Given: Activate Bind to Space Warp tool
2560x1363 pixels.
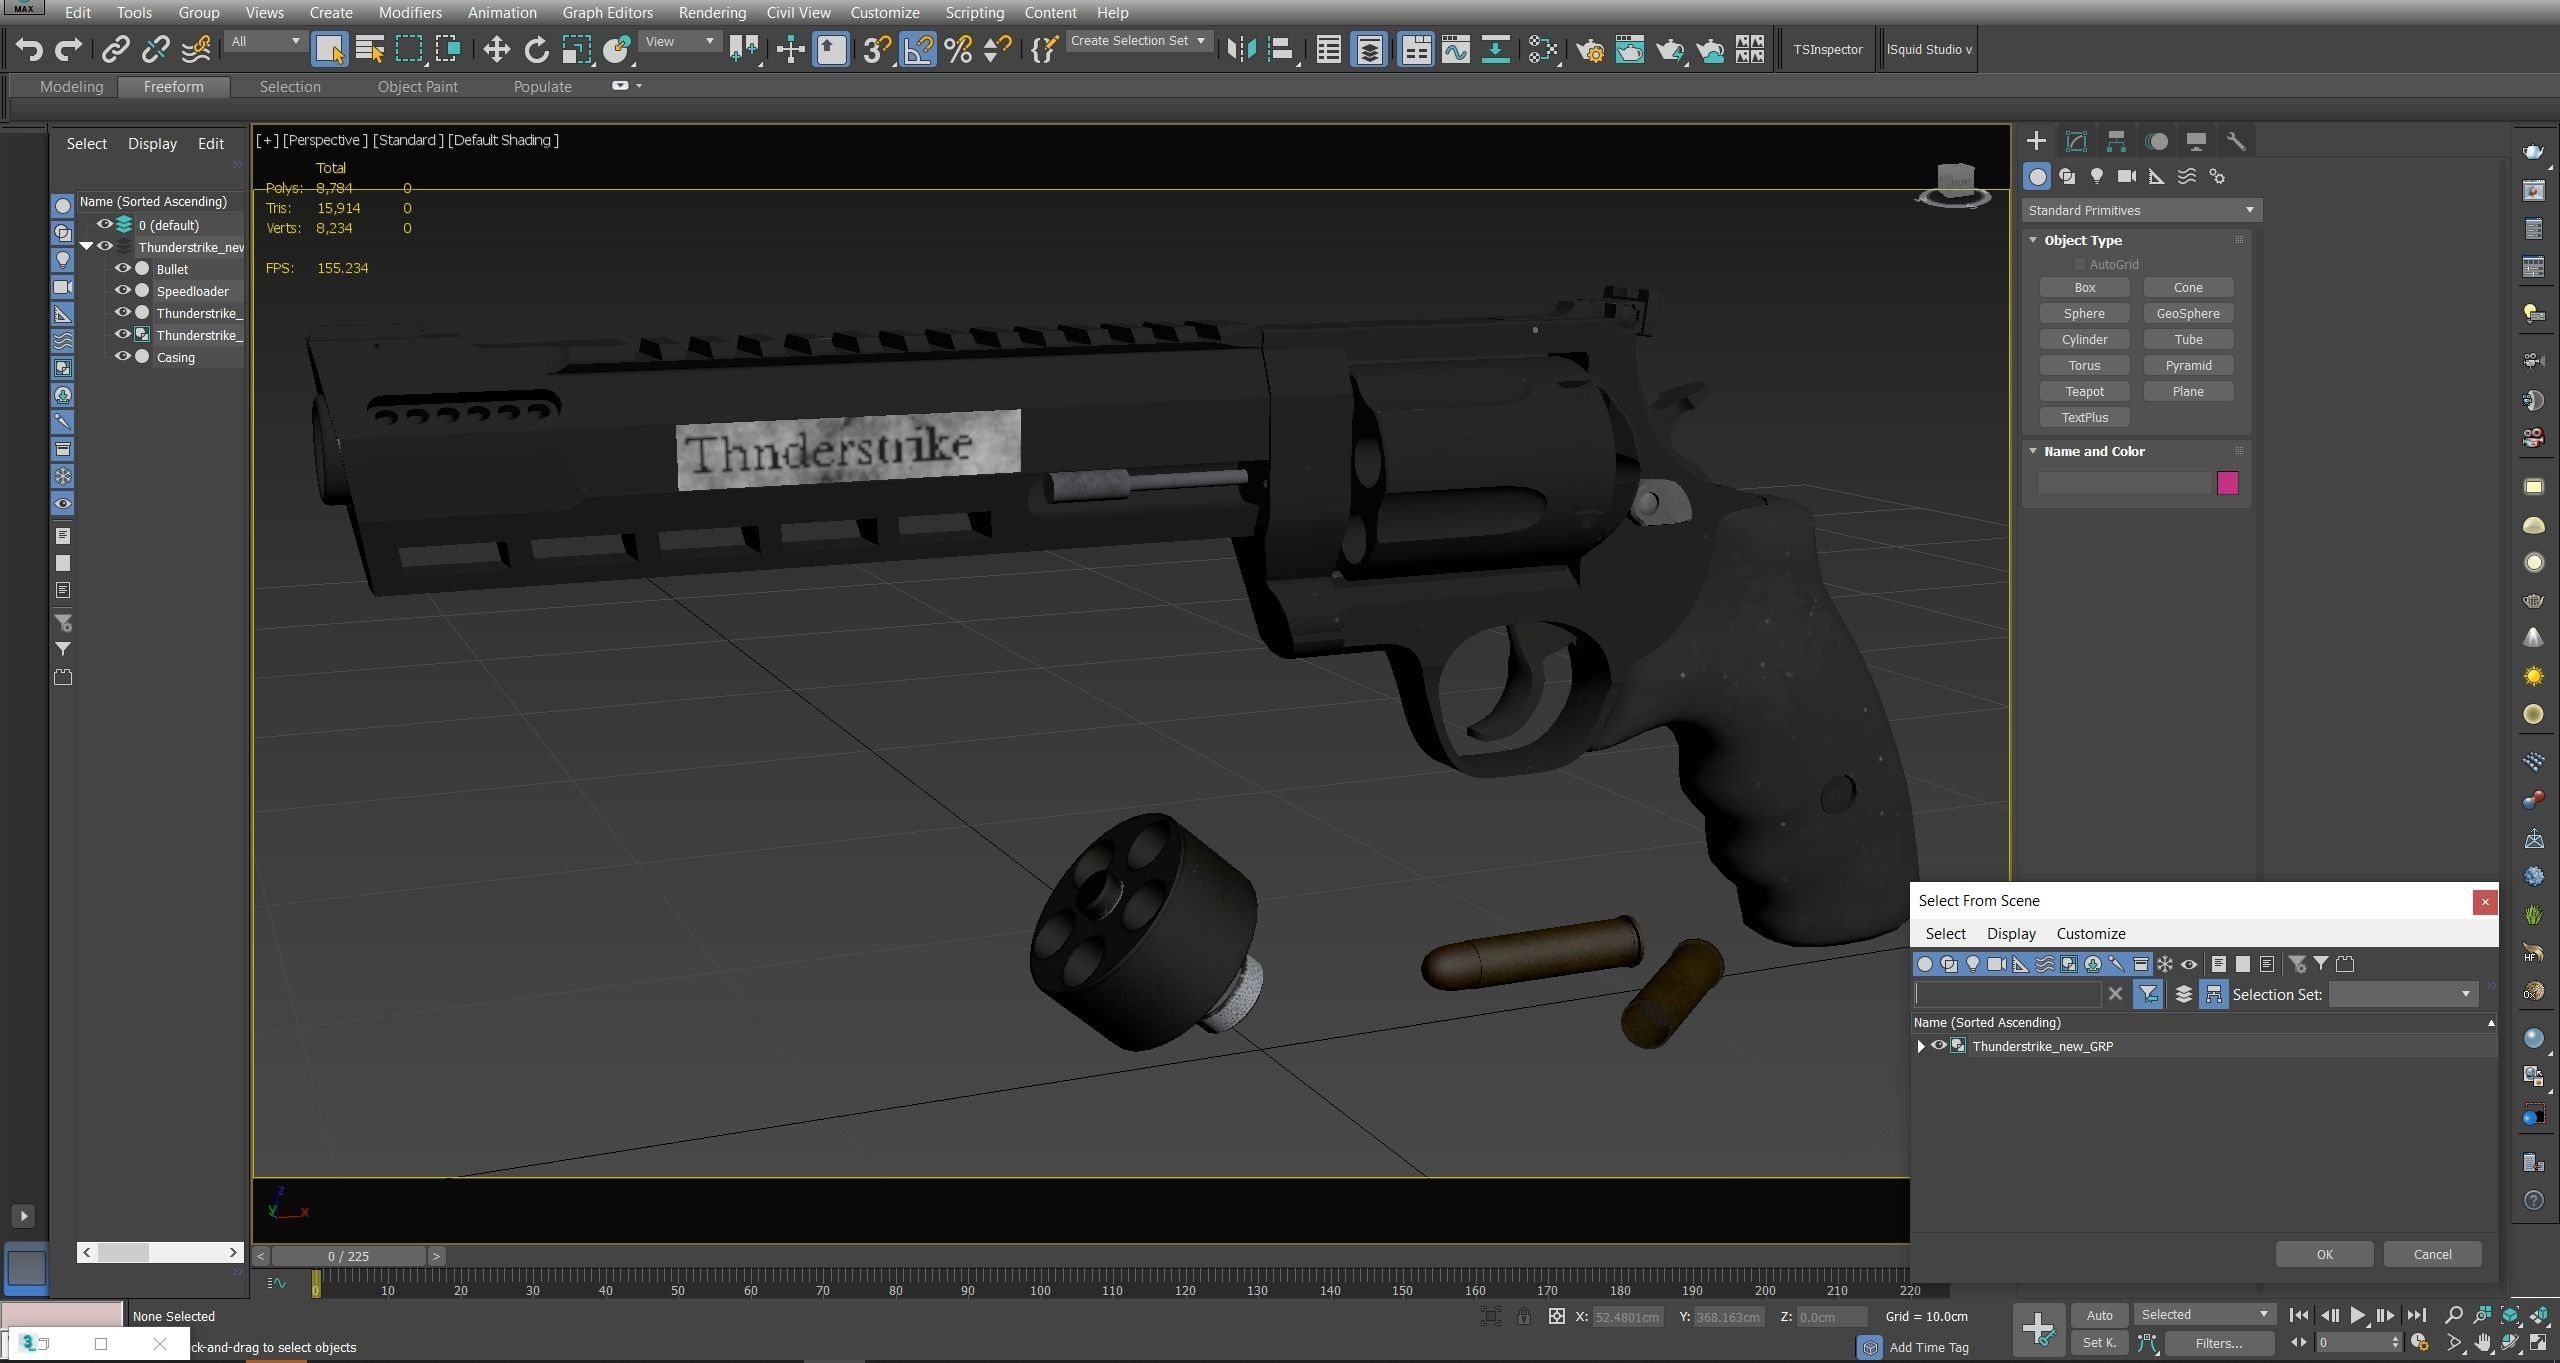Looking at the screenshot, I should click(196, 49).
